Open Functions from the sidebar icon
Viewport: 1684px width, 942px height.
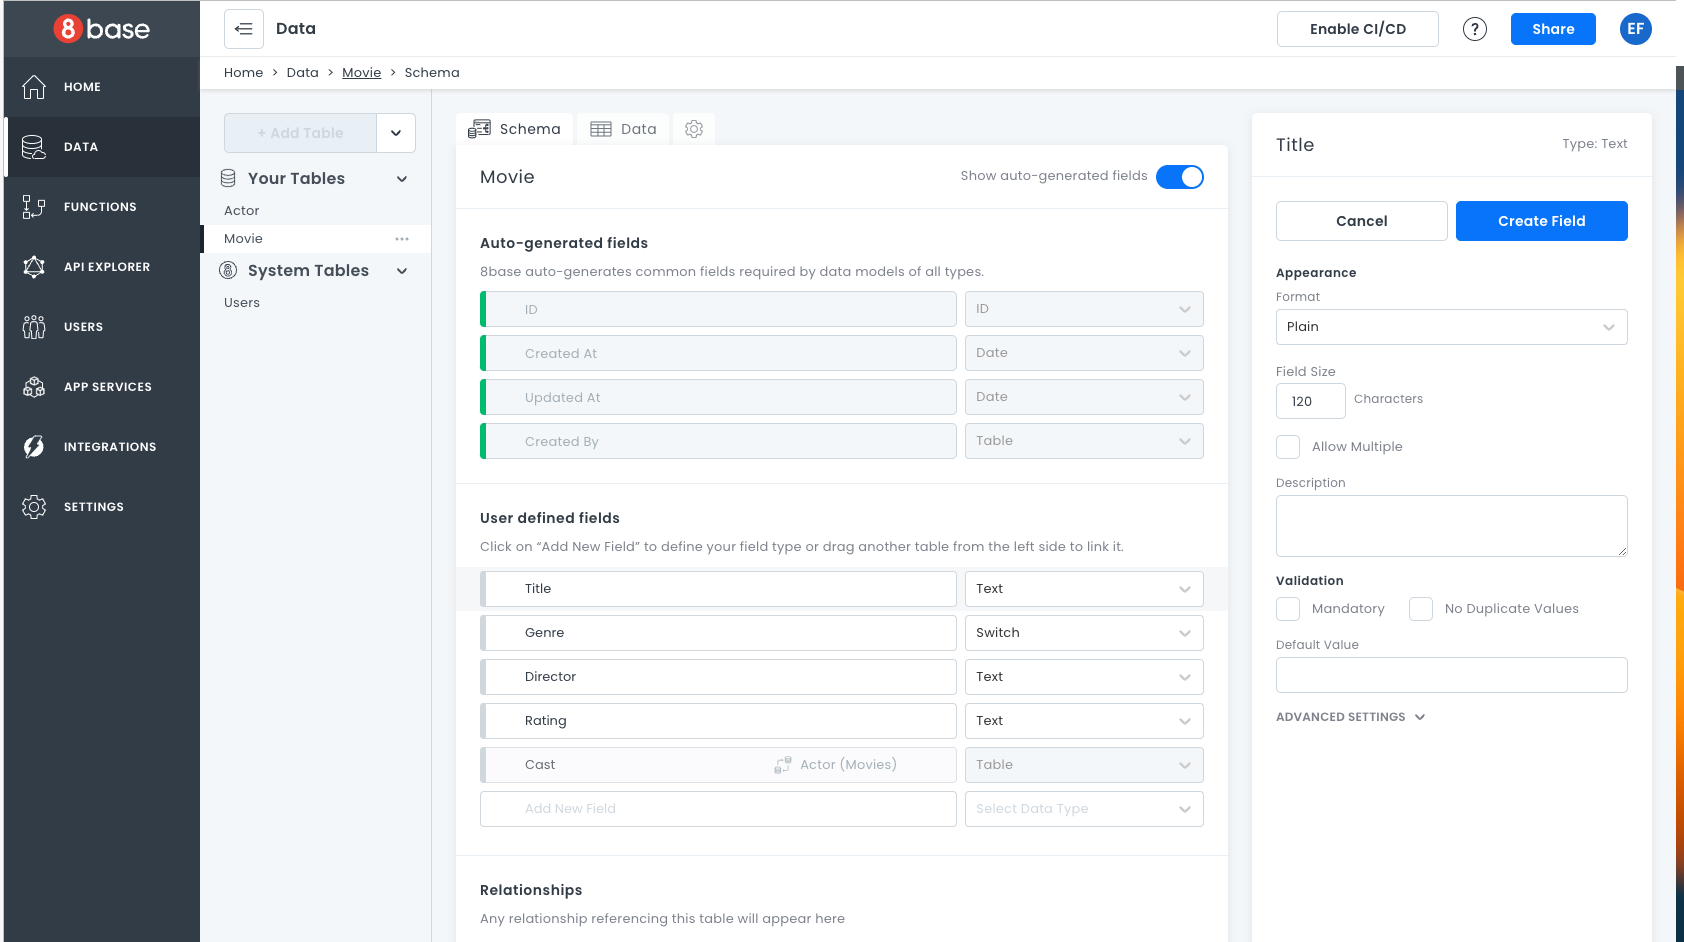click(x=34, y=207)
